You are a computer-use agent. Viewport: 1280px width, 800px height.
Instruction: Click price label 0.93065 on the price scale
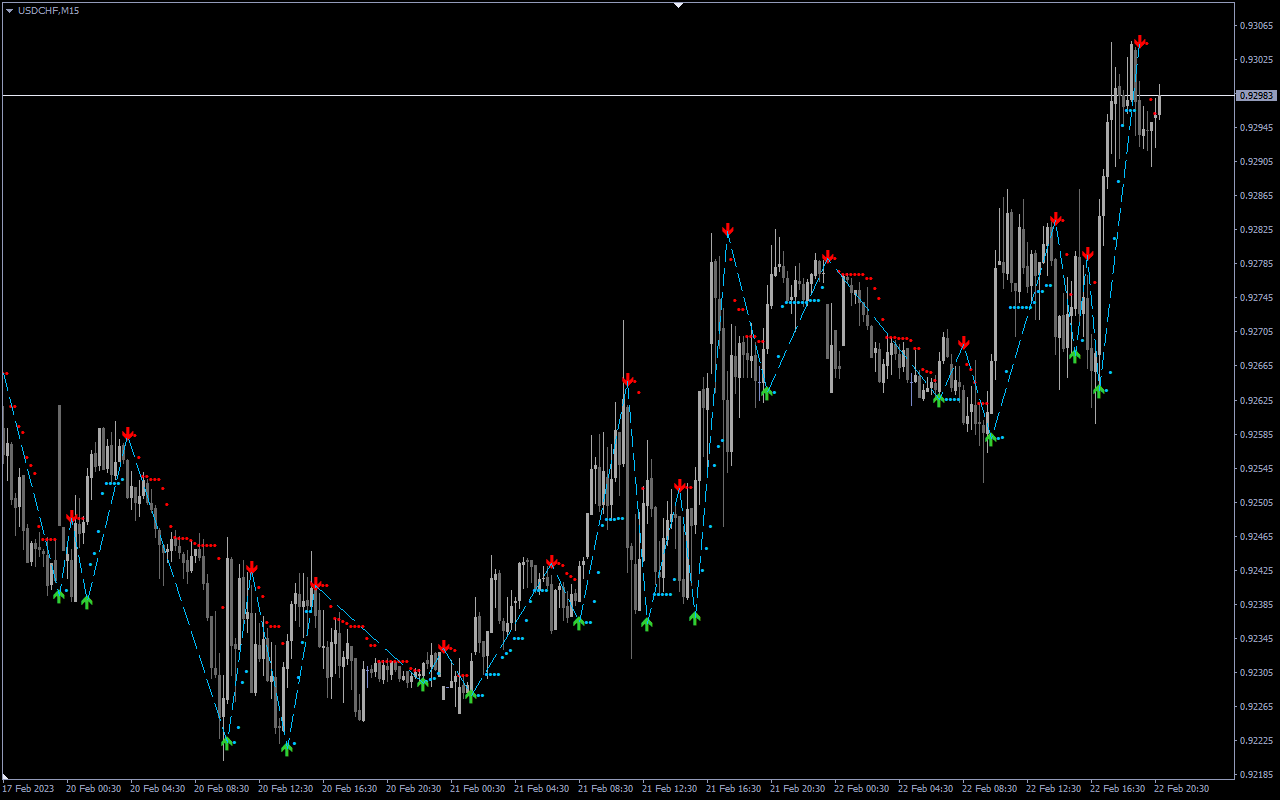(x=1256, y=26)
